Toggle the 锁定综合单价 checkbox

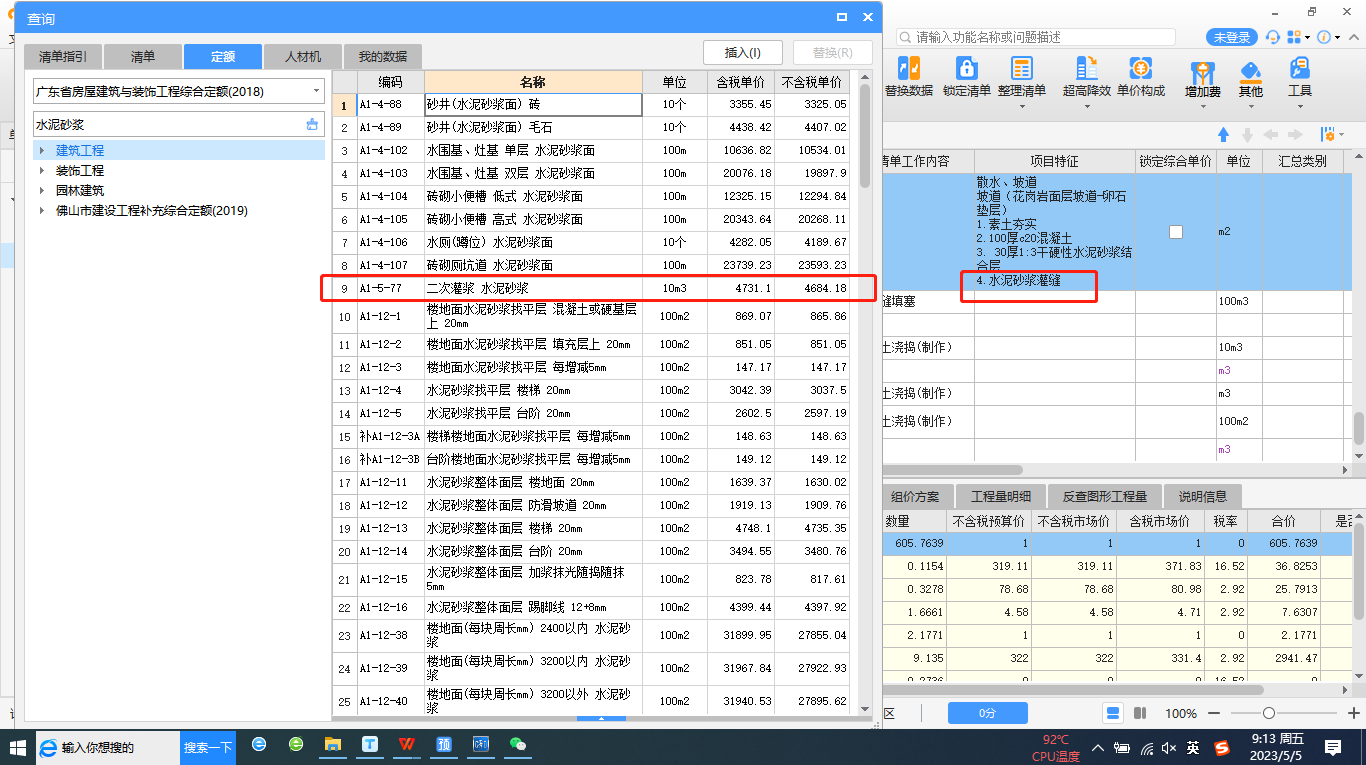(1176, 231)
